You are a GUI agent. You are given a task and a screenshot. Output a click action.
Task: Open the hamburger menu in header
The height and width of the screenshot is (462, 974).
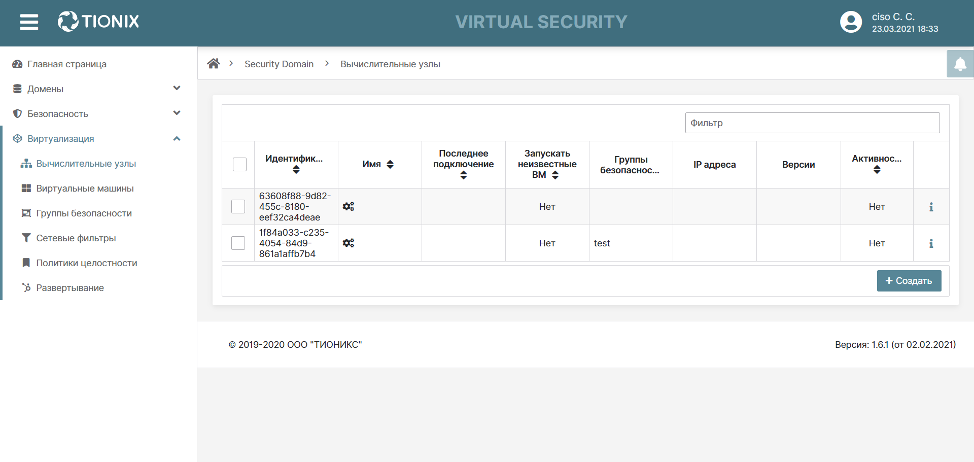click(x=29, y=22)
